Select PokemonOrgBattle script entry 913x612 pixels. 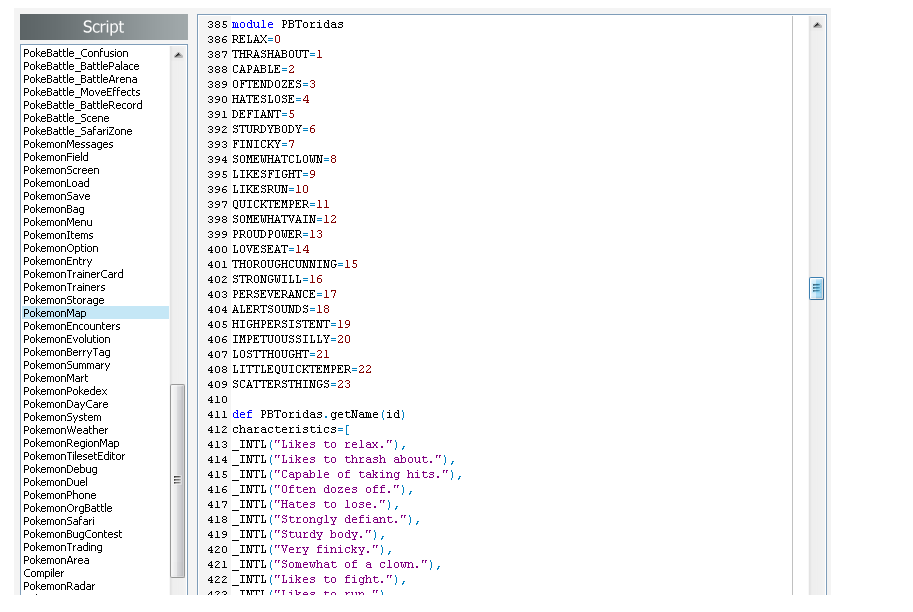point(68,508)
